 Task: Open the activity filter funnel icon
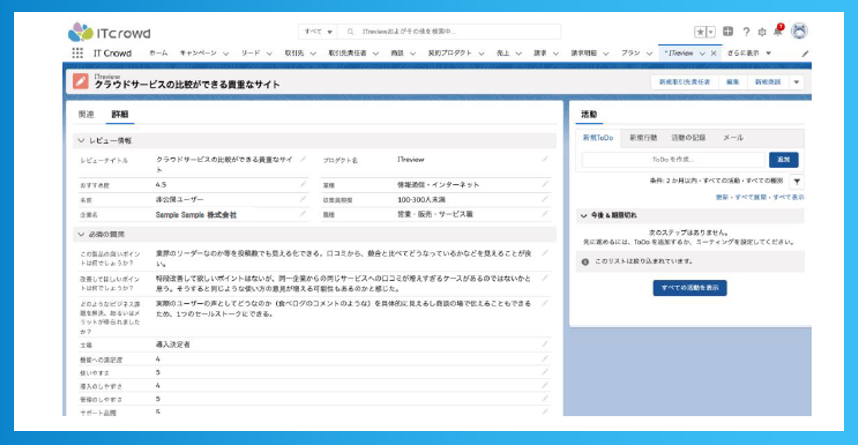(797, 181)
